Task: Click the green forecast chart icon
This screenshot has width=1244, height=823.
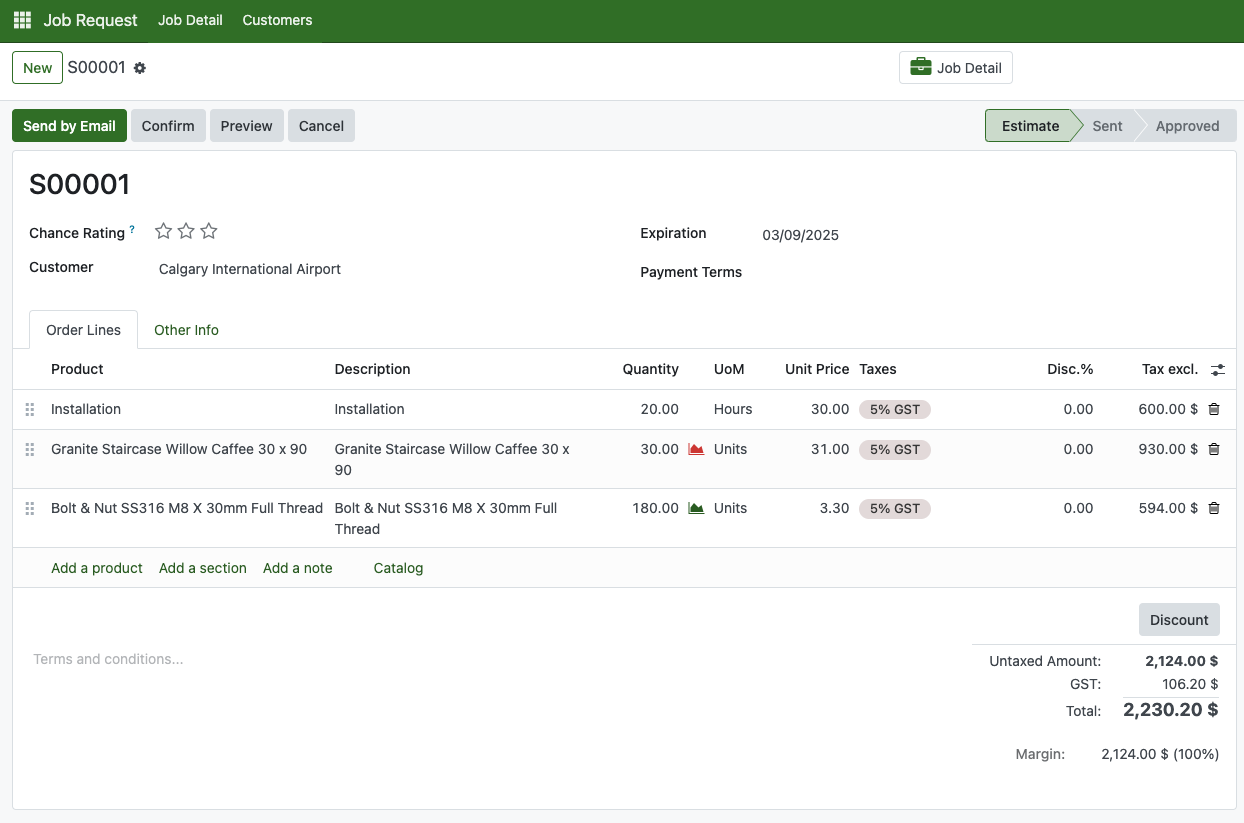Action: [x=696, y=508]
